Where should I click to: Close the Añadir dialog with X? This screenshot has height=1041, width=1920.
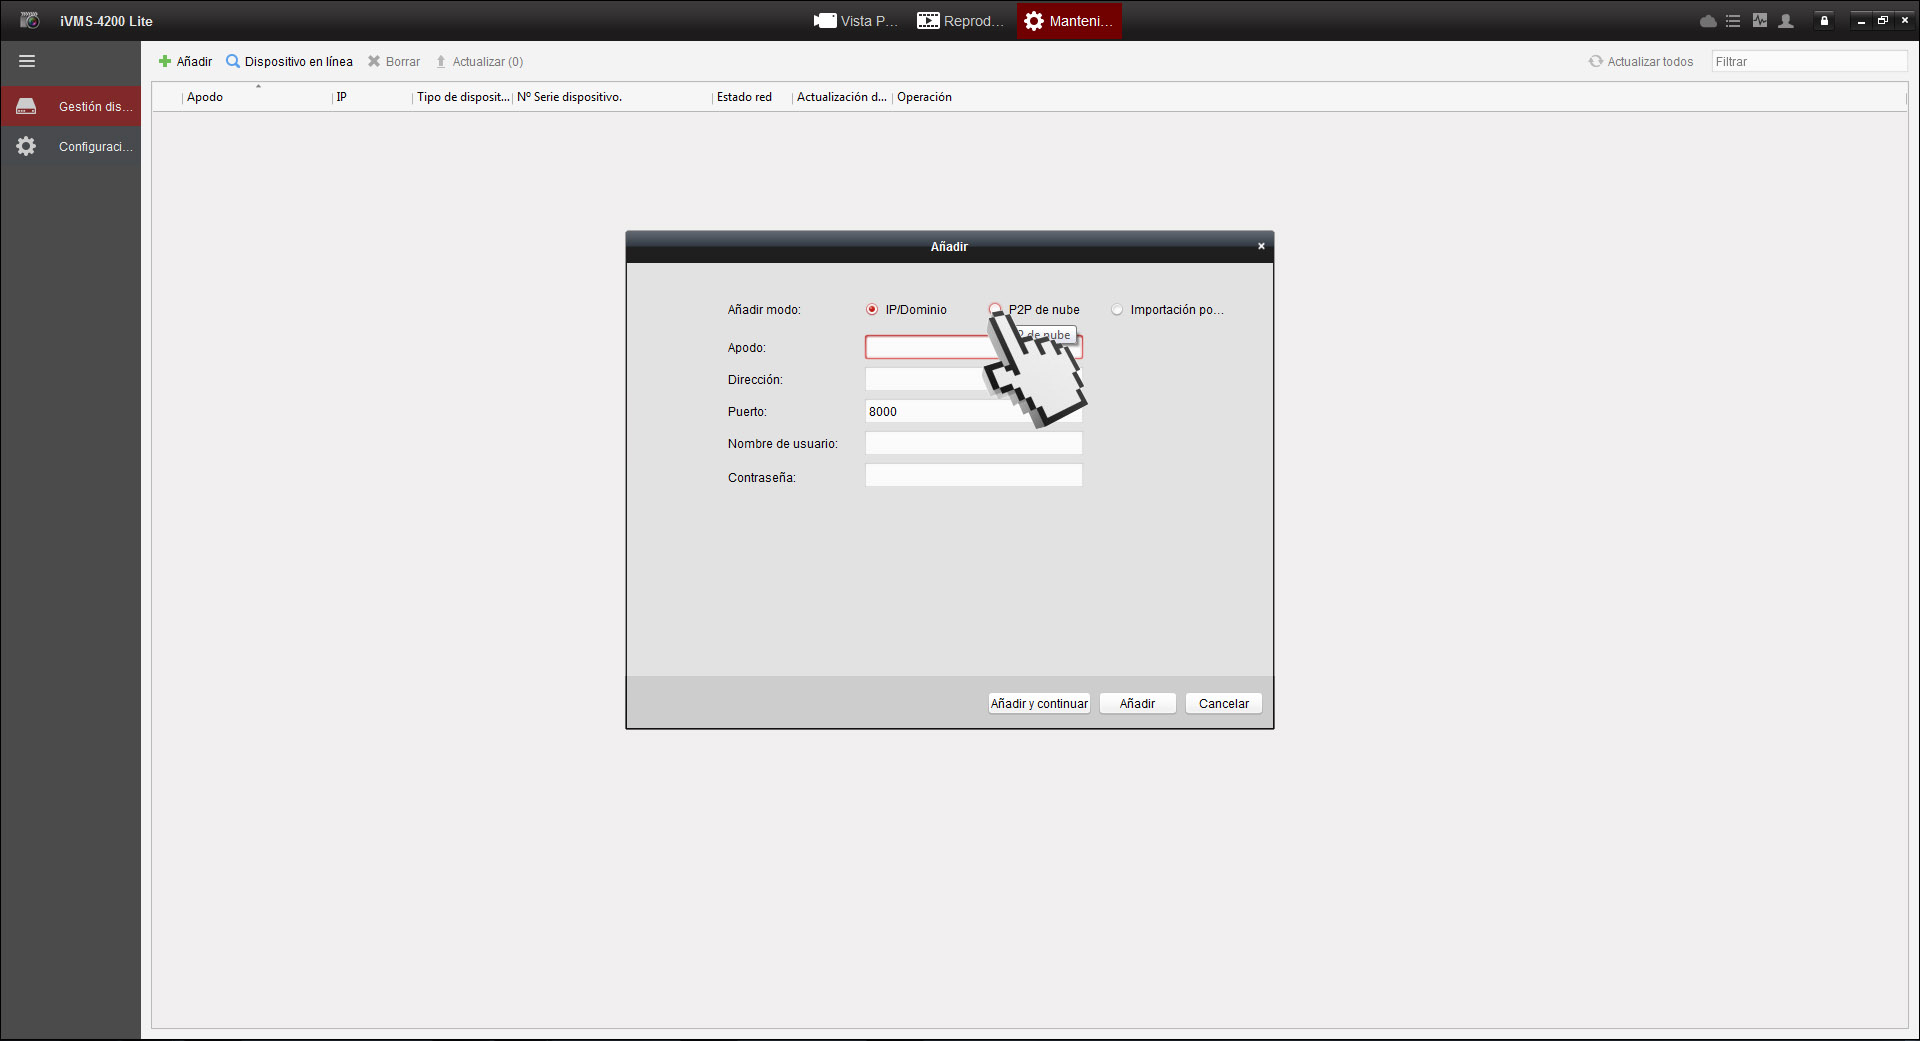pyautogui.click(x=1261, y=246)
